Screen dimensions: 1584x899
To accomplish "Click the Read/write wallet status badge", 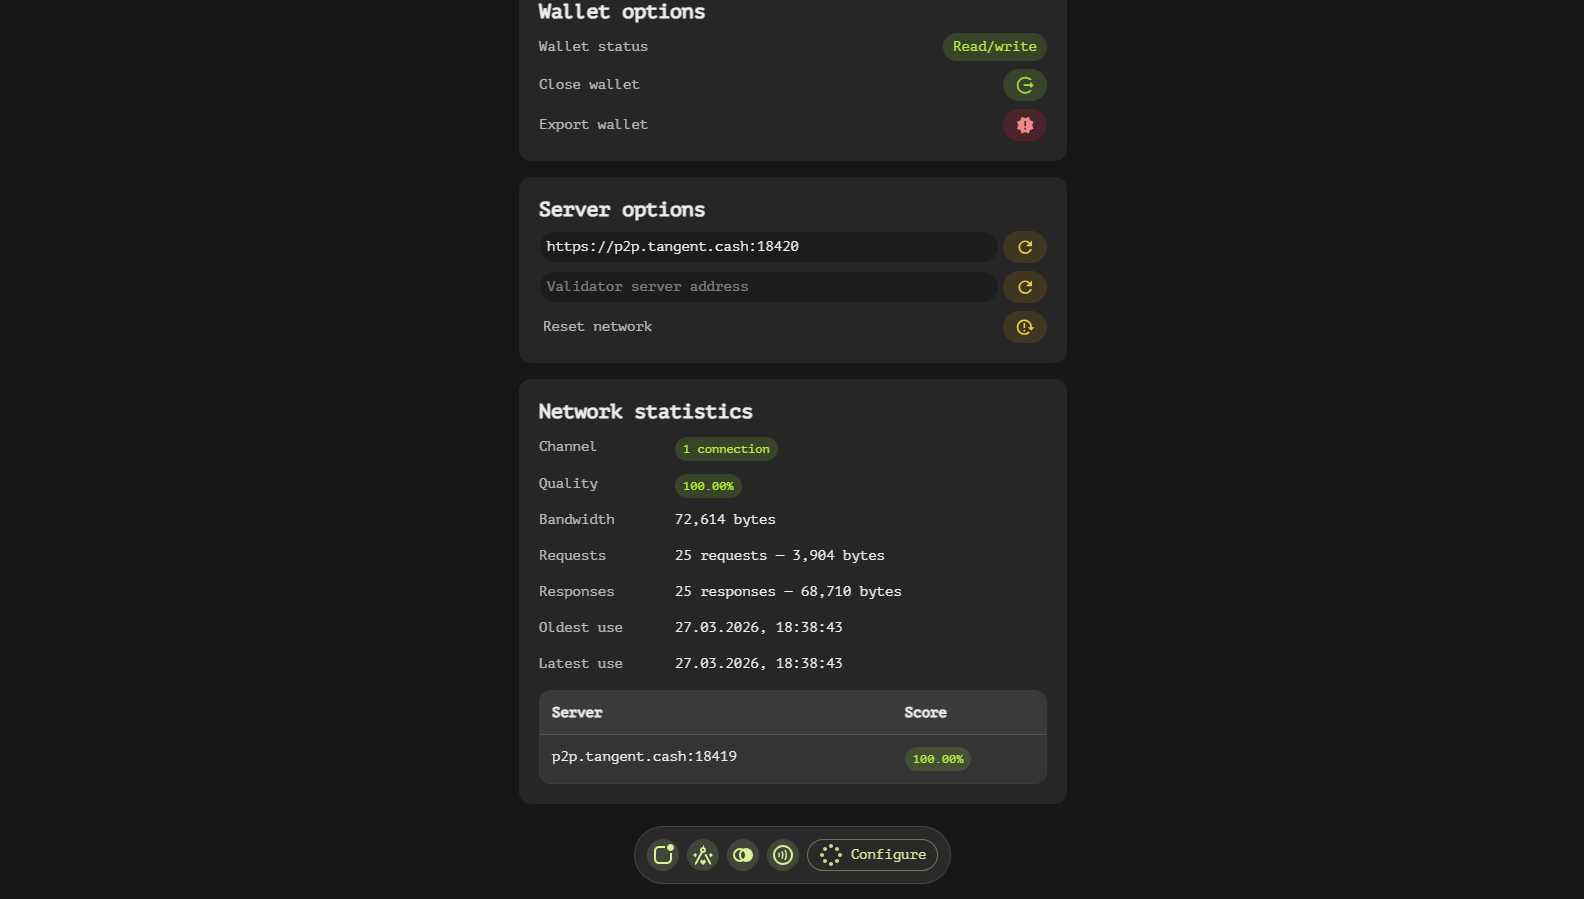I will tap(994, 47).
